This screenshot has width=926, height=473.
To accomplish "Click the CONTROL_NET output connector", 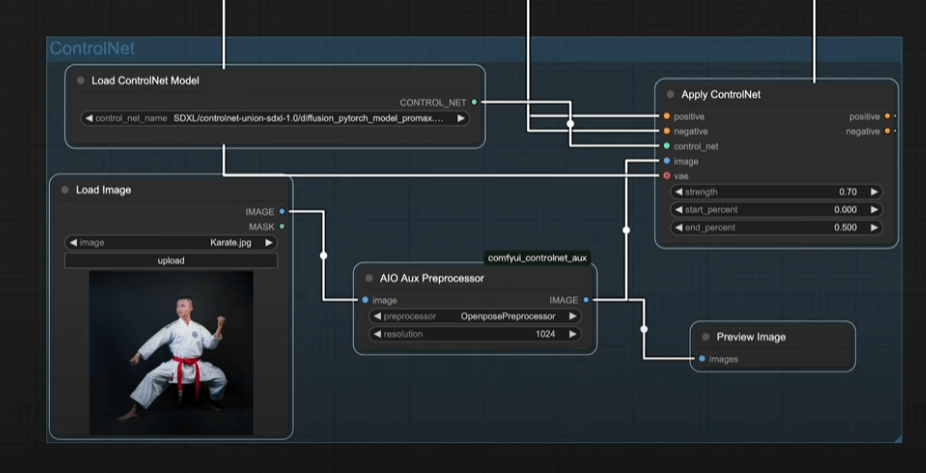I will pos(474,102).
